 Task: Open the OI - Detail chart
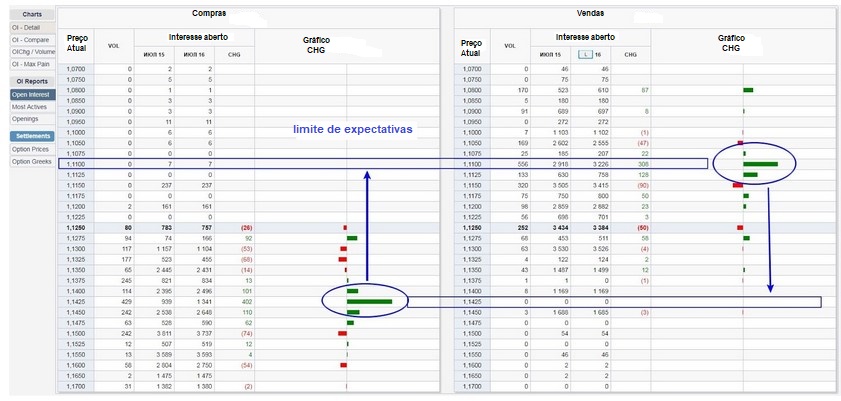coord(32,27)
